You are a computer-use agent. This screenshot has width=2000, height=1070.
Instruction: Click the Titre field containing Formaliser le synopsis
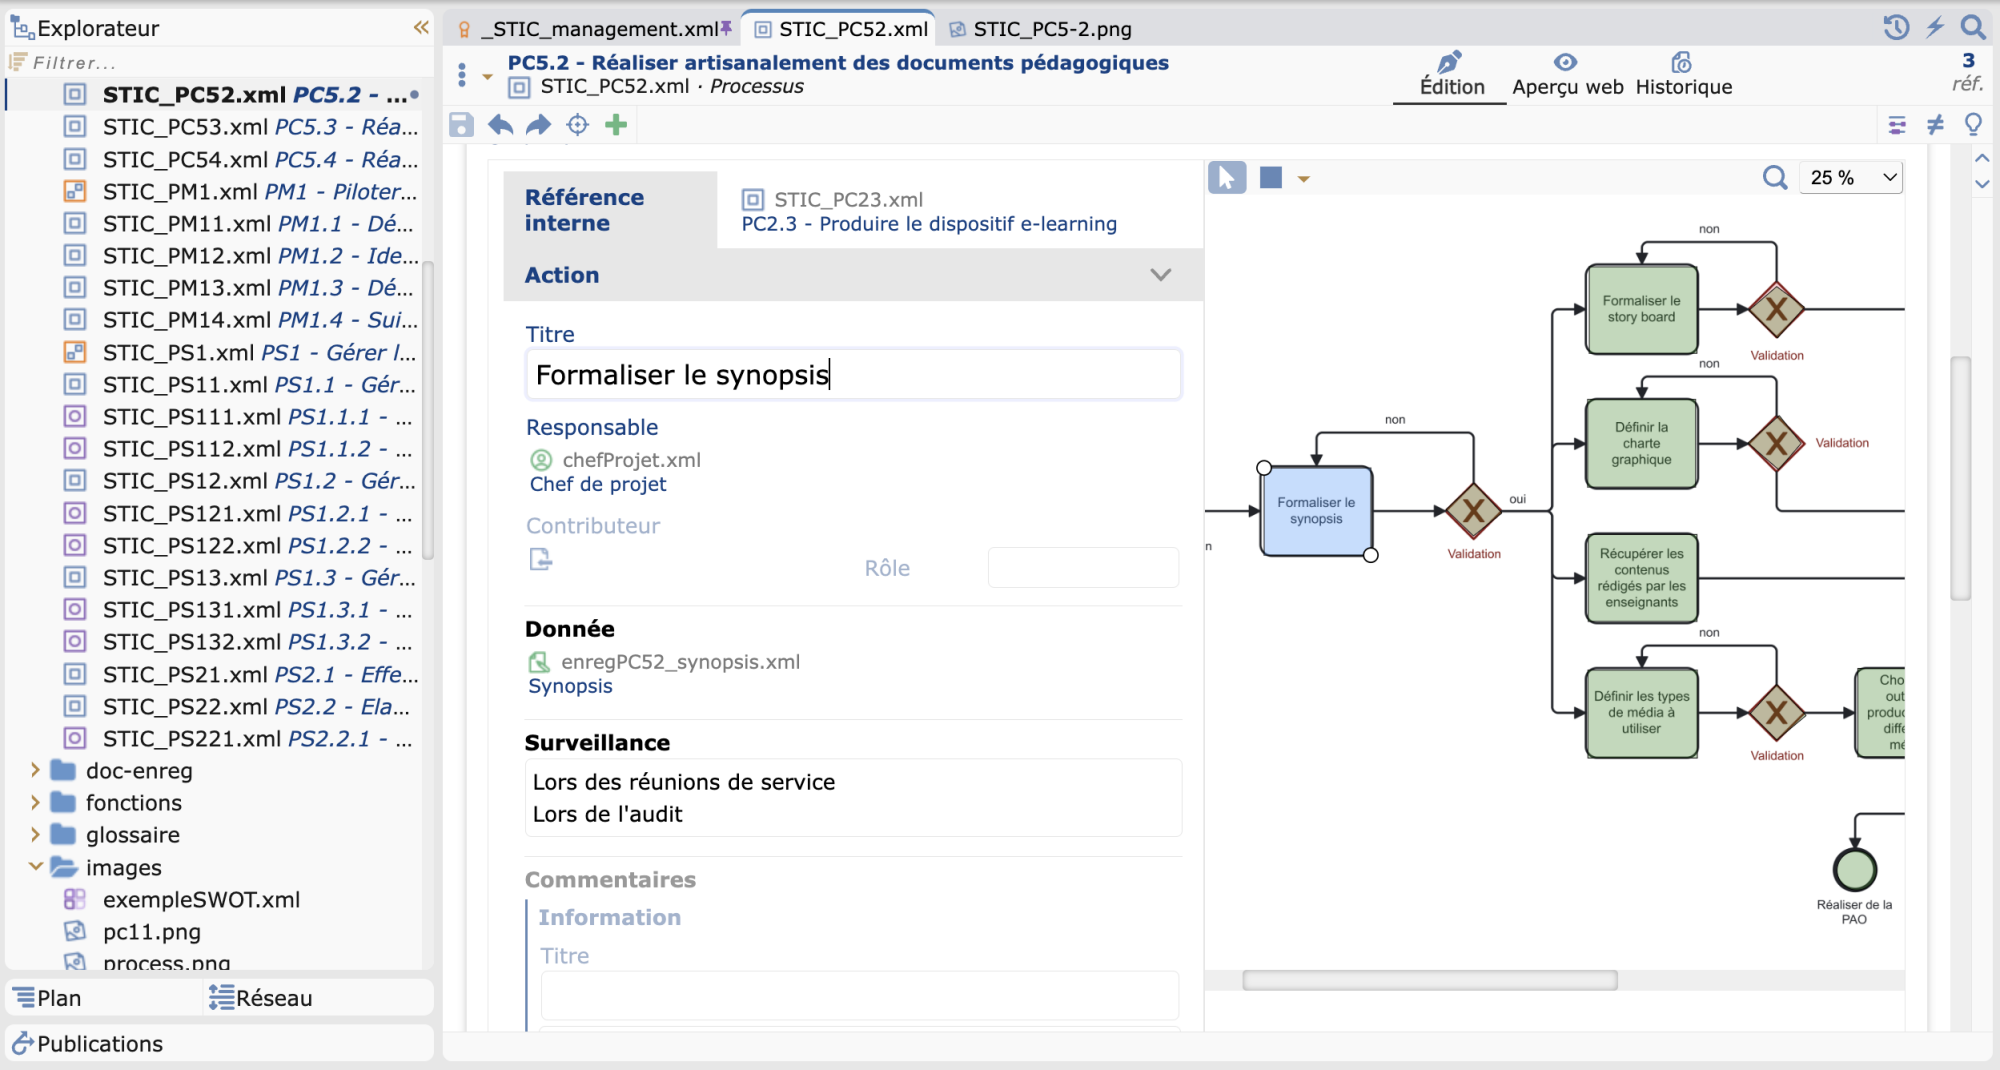click(852, 375)
